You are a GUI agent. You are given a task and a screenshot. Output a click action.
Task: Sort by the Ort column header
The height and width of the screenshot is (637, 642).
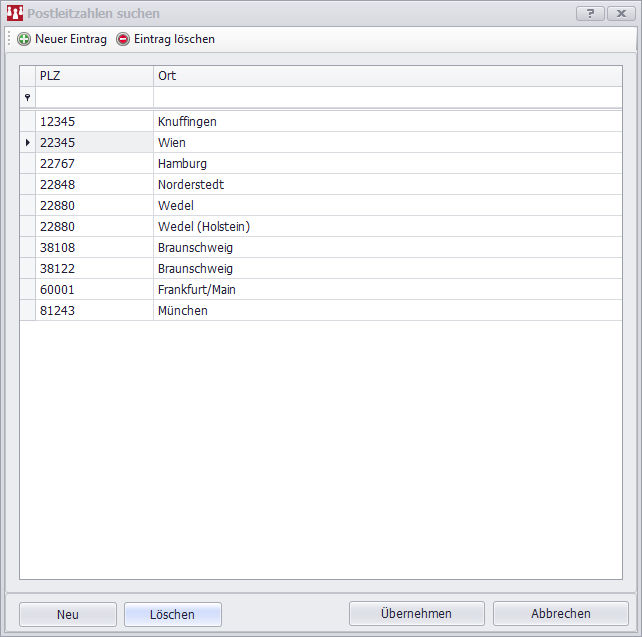click(387, 76)
